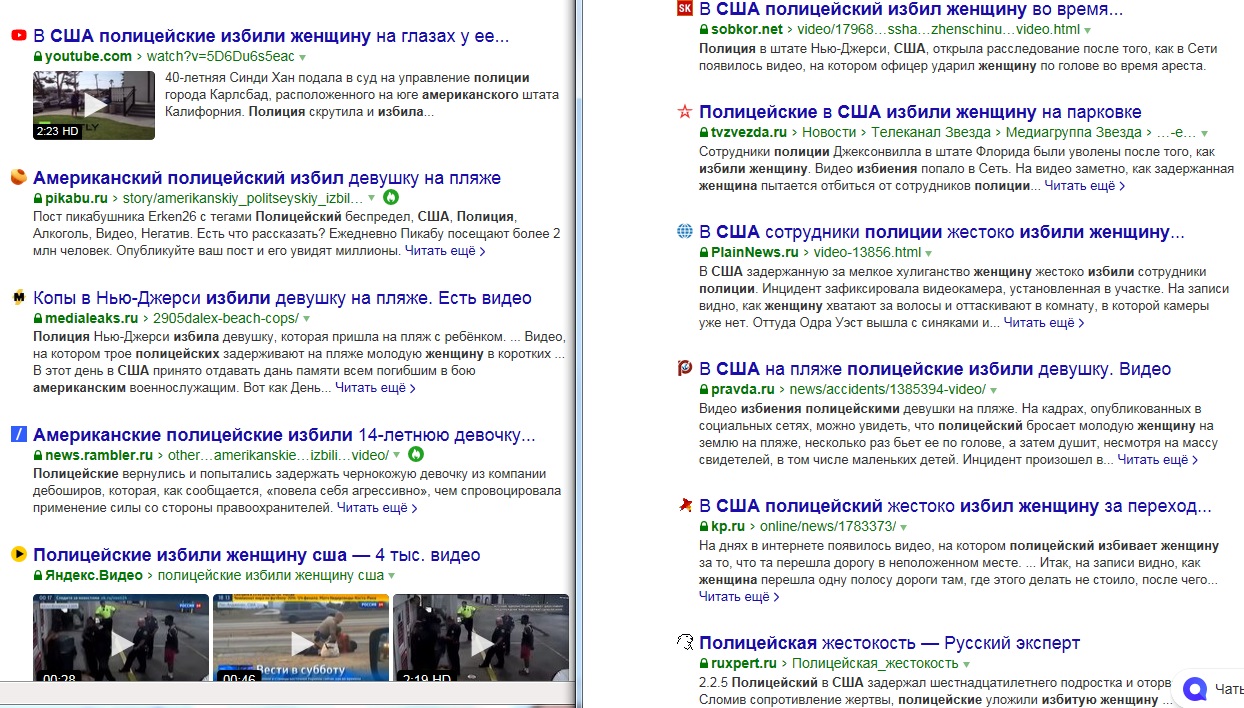Click 'Читать ещё' in pikabu.ru snippet
Screen dimensions: 1244x708
pos(444,251)
